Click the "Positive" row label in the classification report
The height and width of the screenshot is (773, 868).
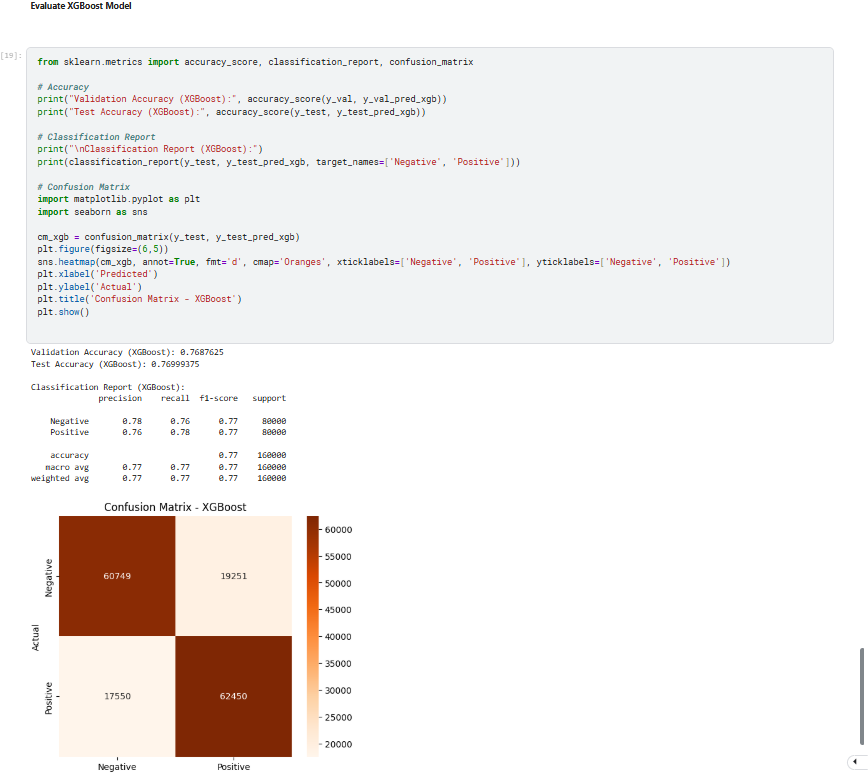69,432
